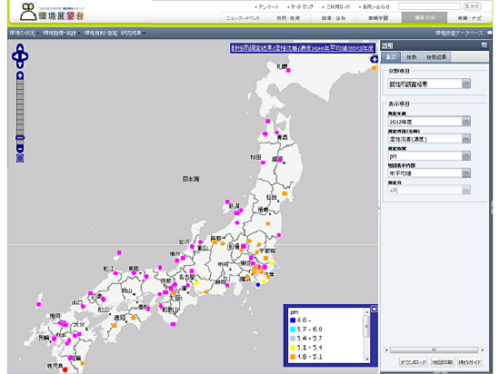The height and width of the screenshot is (374, 500).
Task: Collapse the pH legend with its corner icon
Action: pos(374,309)
